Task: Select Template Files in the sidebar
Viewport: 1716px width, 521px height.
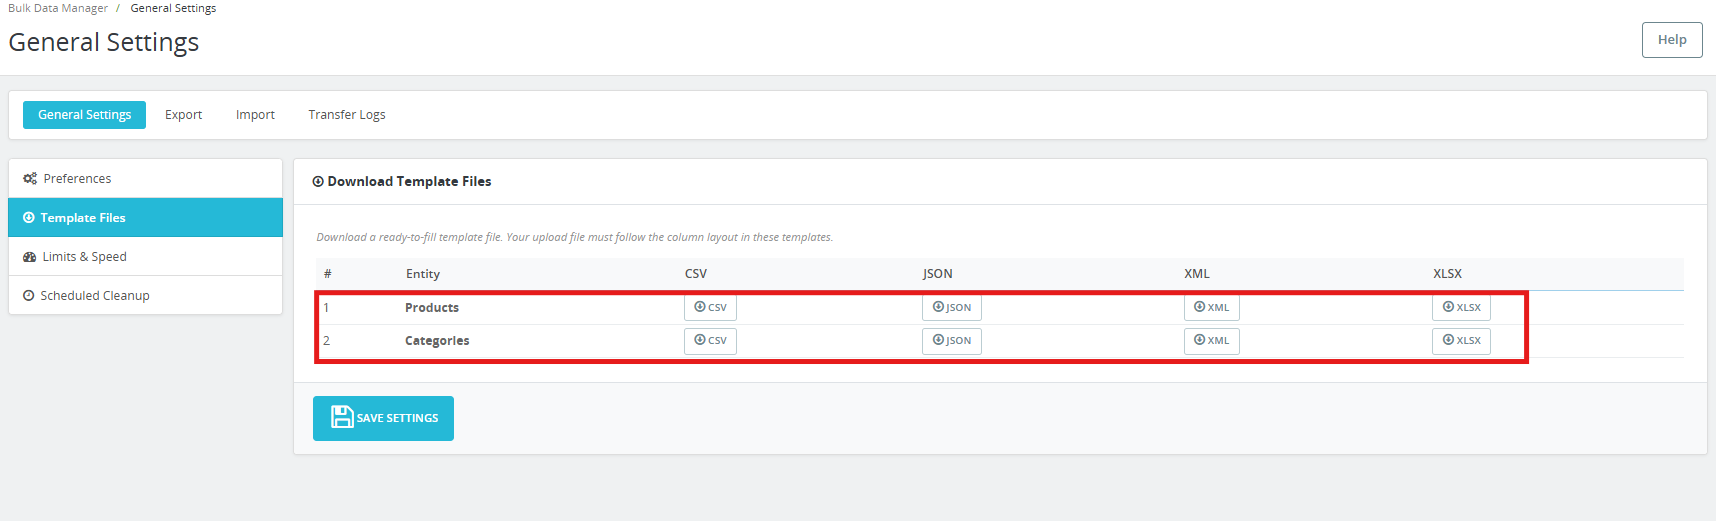Action: coord(145,218)
